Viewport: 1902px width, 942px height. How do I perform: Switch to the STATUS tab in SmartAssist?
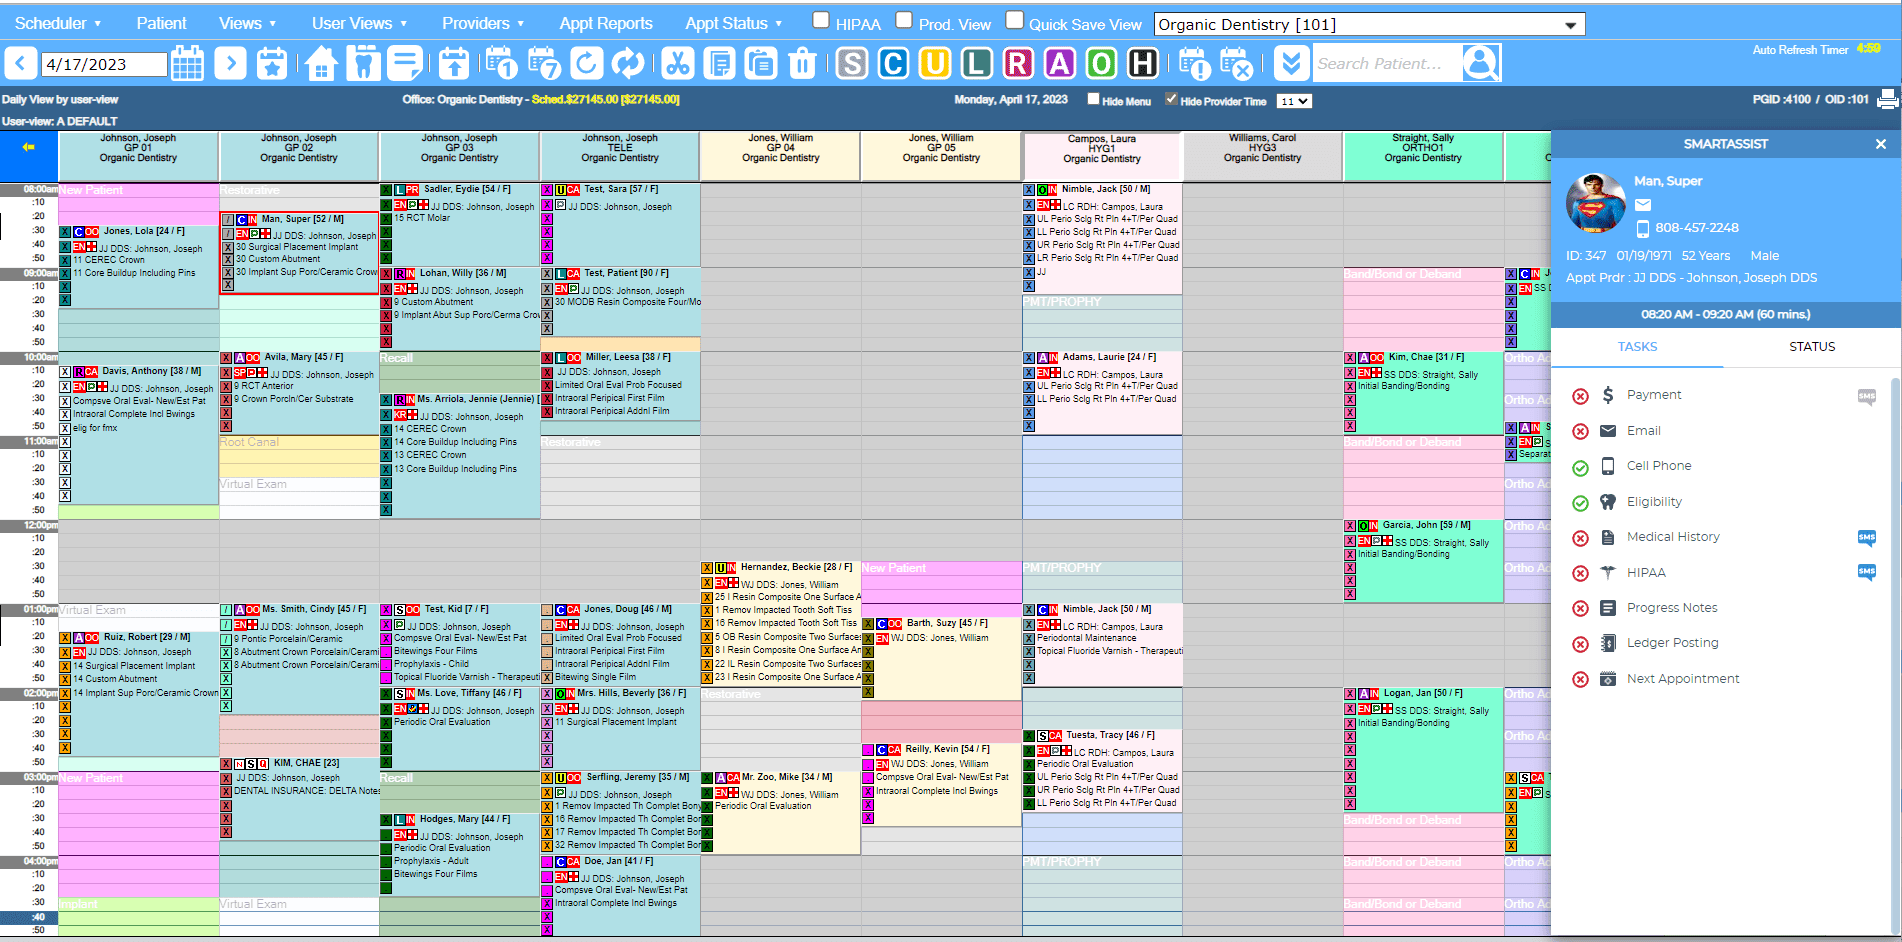[x=1811, y=347]
